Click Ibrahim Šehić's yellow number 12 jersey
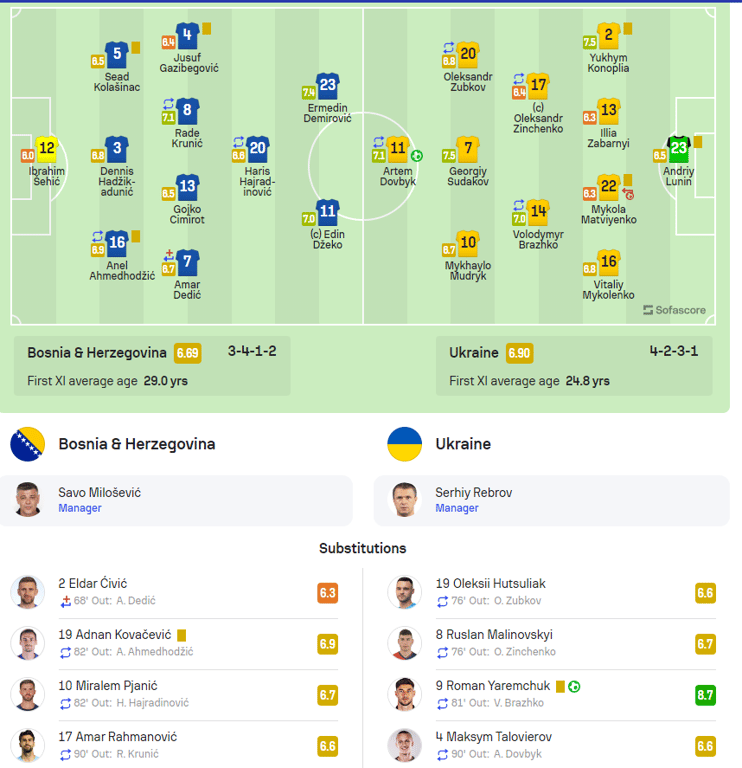The width and height of the screenshot is (742, 768). click(46, 150)
